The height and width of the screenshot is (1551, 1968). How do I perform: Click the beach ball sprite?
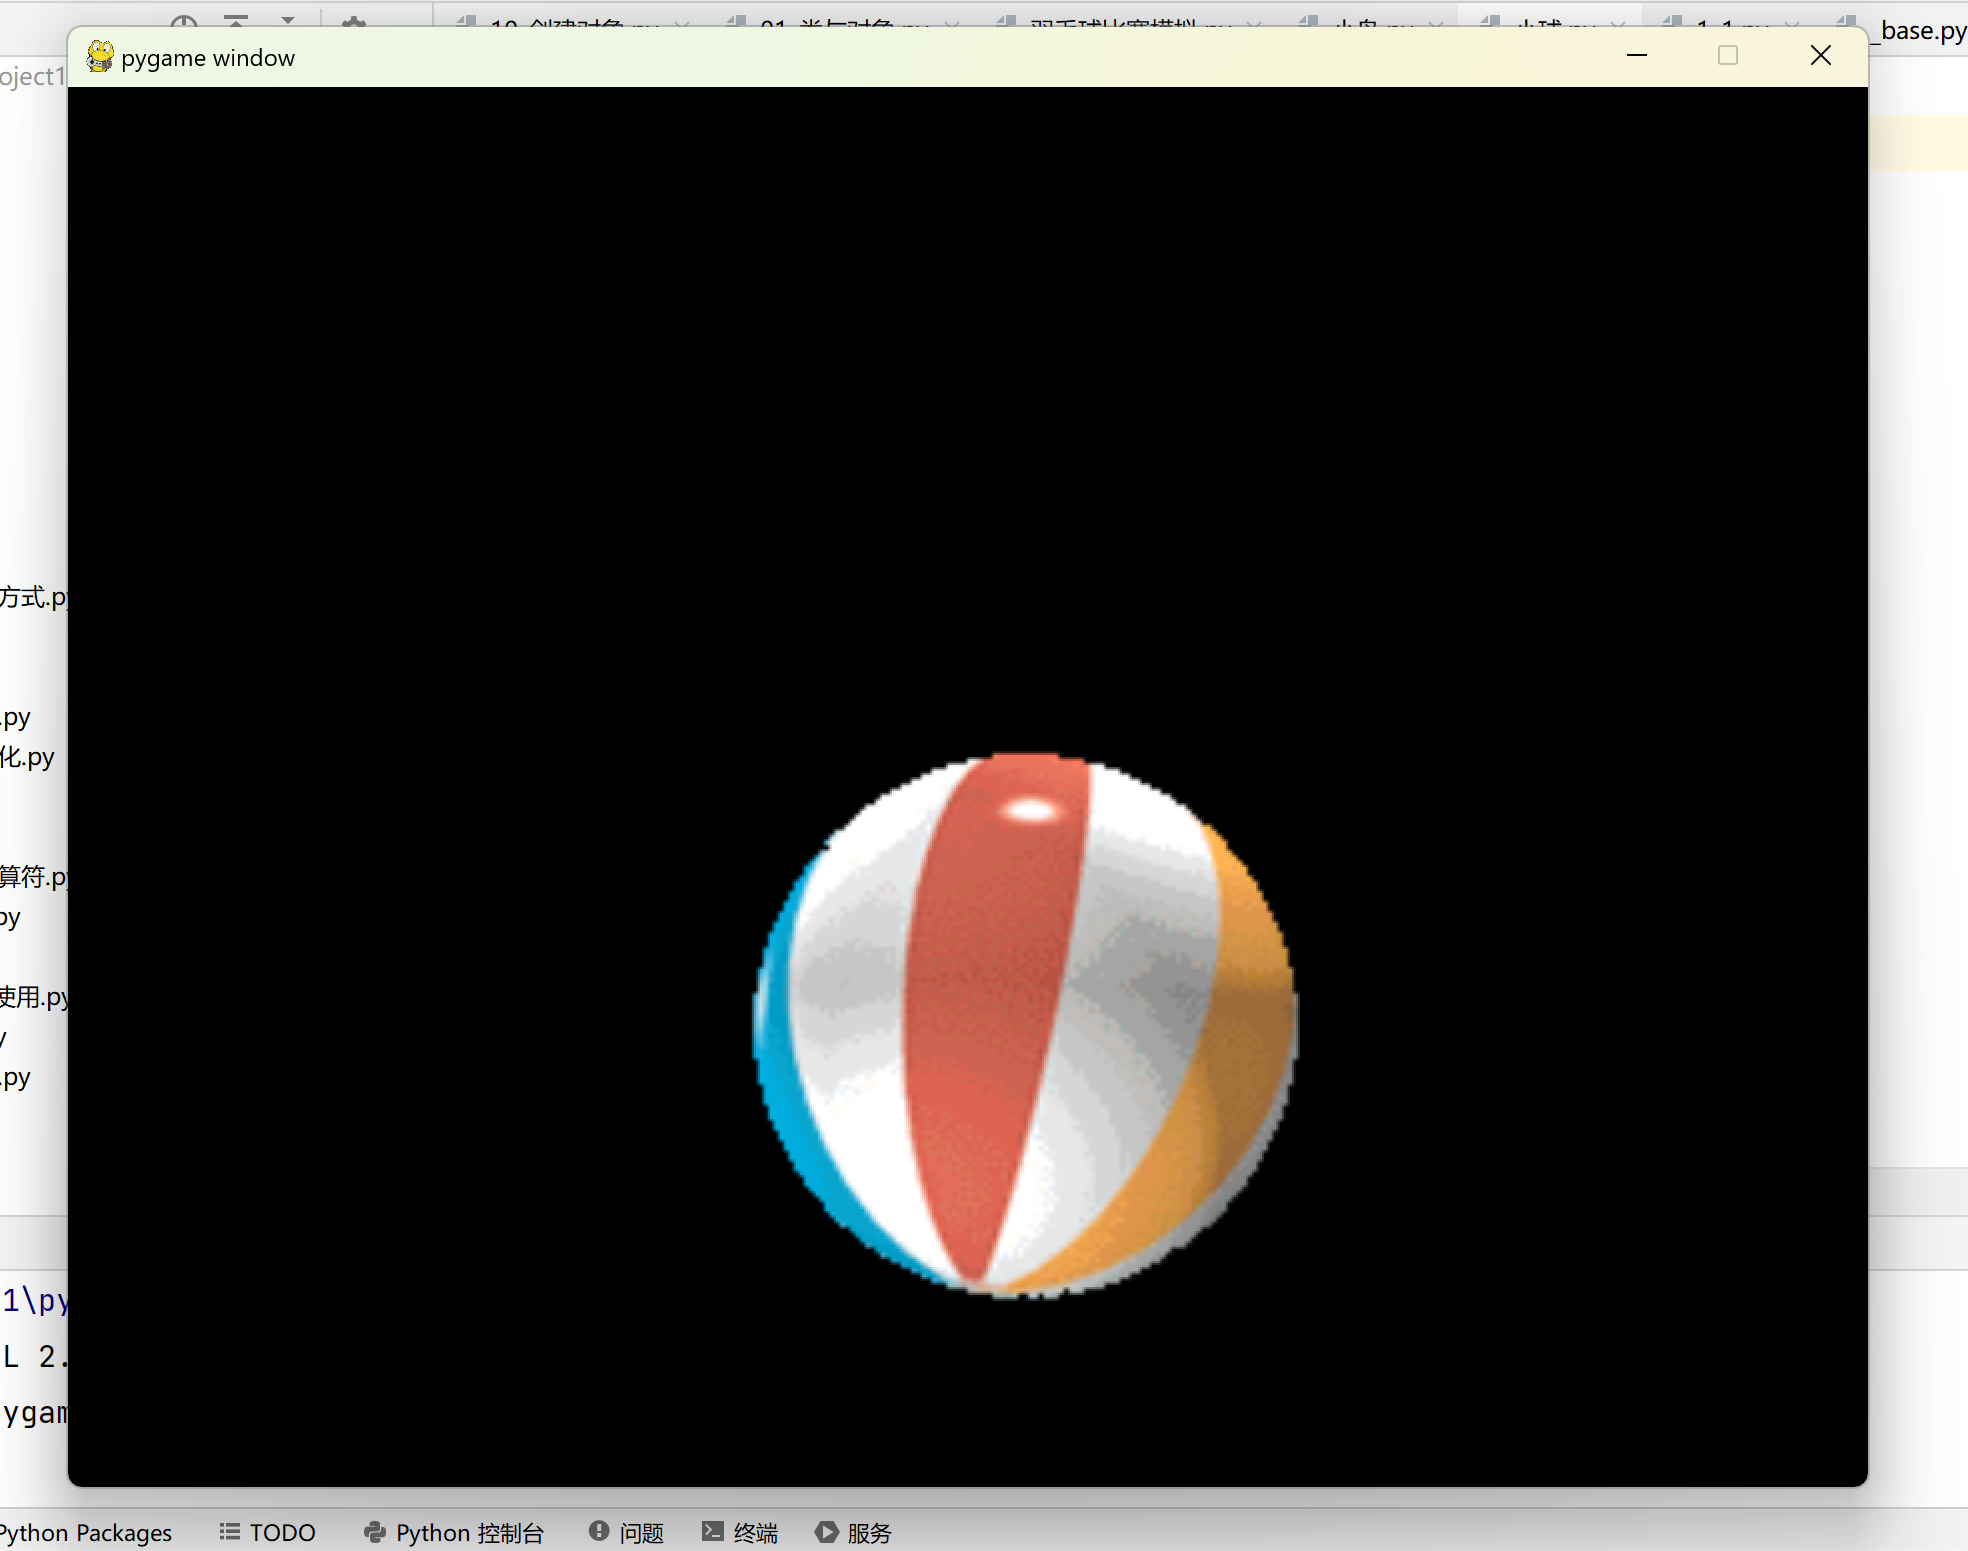(x=1024, y=1025)
